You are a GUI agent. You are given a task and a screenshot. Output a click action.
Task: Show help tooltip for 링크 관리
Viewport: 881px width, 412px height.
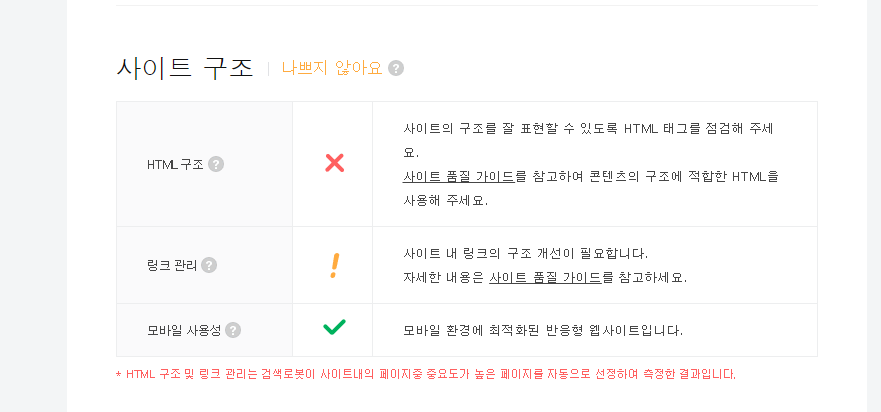click(x=209, y=265)
